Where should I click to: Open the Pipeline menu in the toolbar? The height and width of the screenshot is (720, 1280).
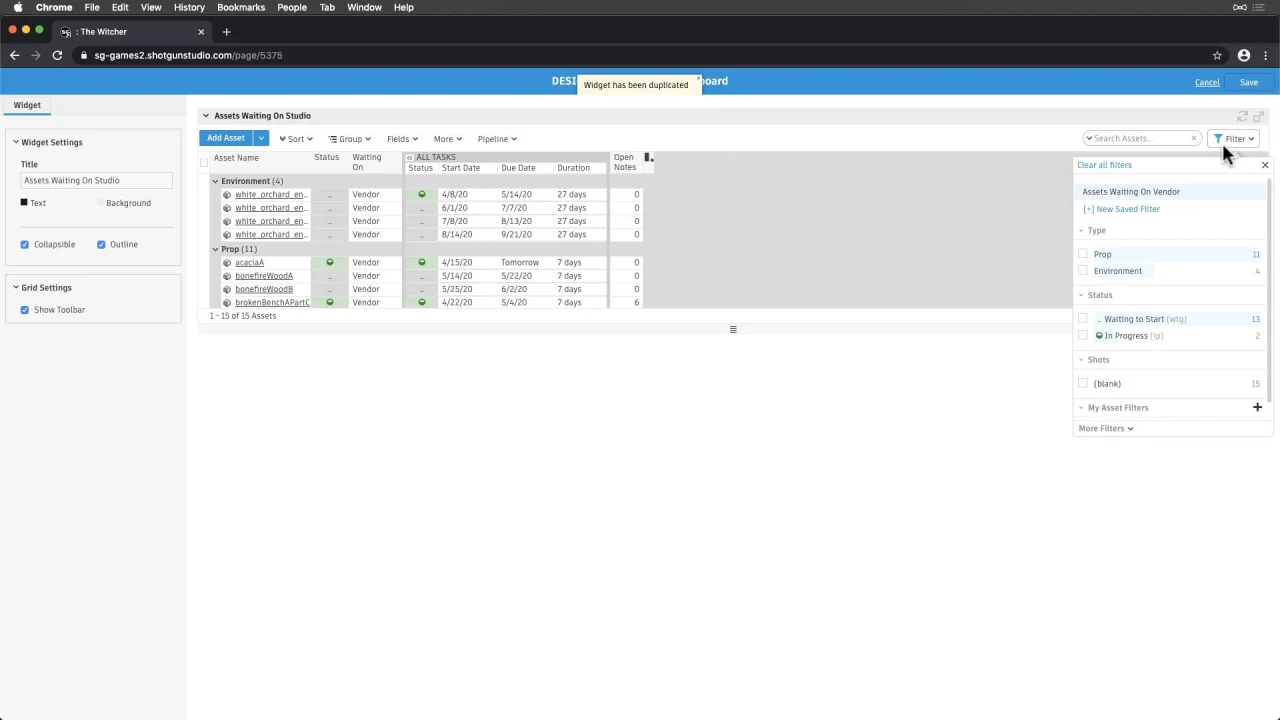tap(497, 139)
